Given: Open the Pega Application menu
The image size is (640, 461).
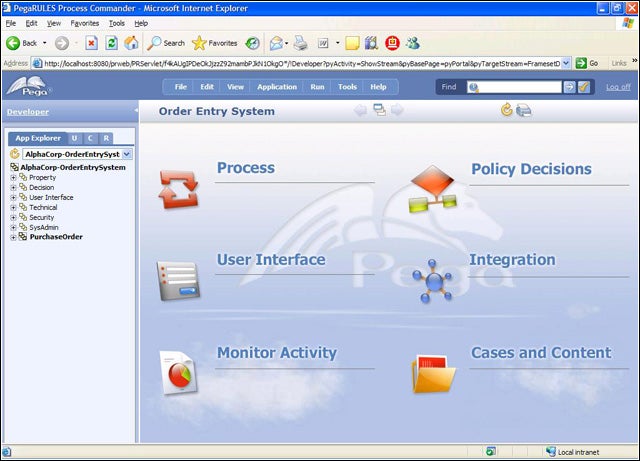Looking at the screenshot, I should (277, 87).
